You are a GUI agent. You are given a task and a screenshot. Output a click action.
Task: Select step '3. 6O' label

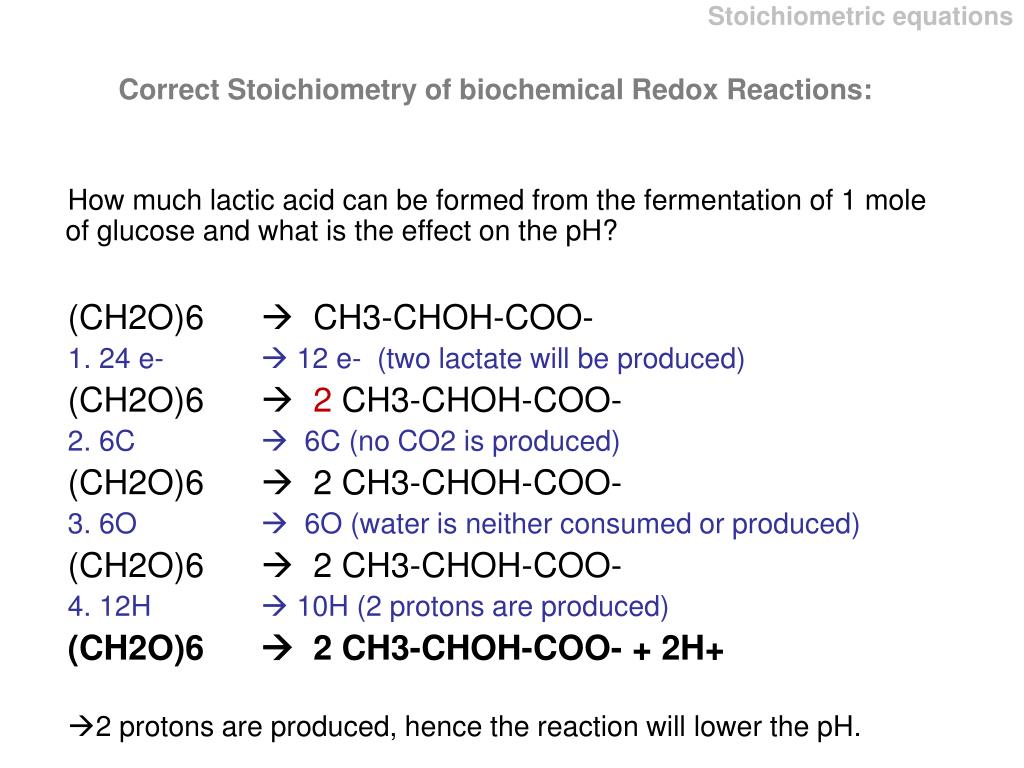click(x=102, y=524)
